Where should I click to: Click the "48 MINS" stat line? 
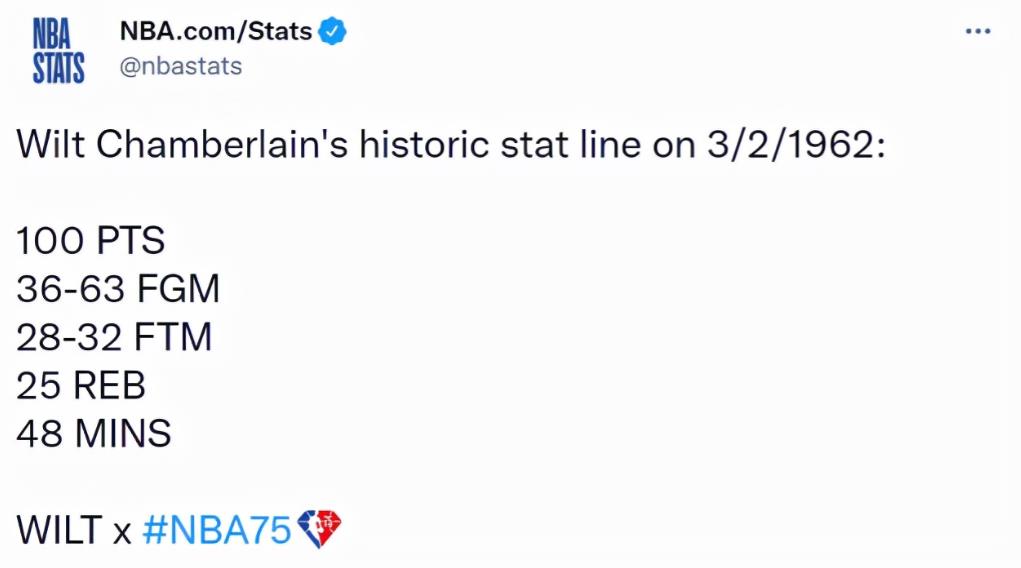pyautogui.click(x=94, y=433)
